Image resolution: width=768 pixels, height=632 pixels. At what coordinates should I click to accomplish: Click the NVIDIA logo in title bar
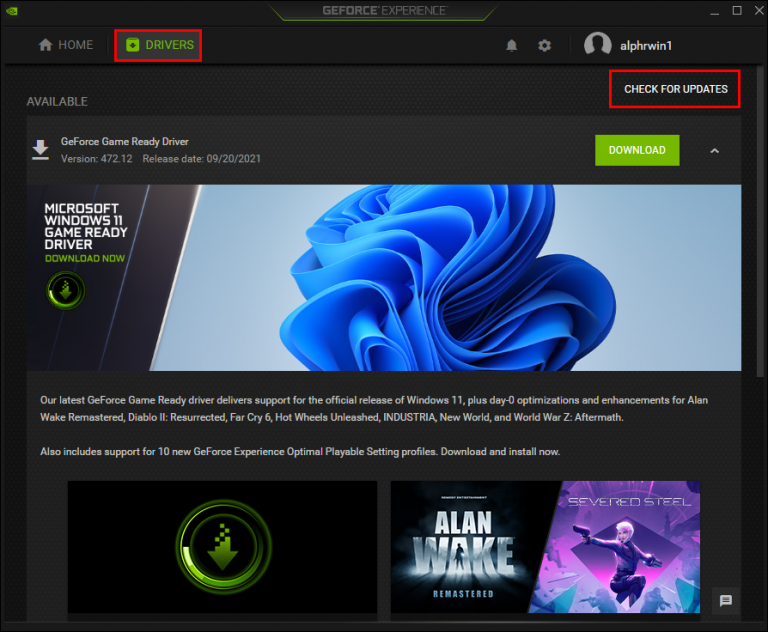pos(12,11)
